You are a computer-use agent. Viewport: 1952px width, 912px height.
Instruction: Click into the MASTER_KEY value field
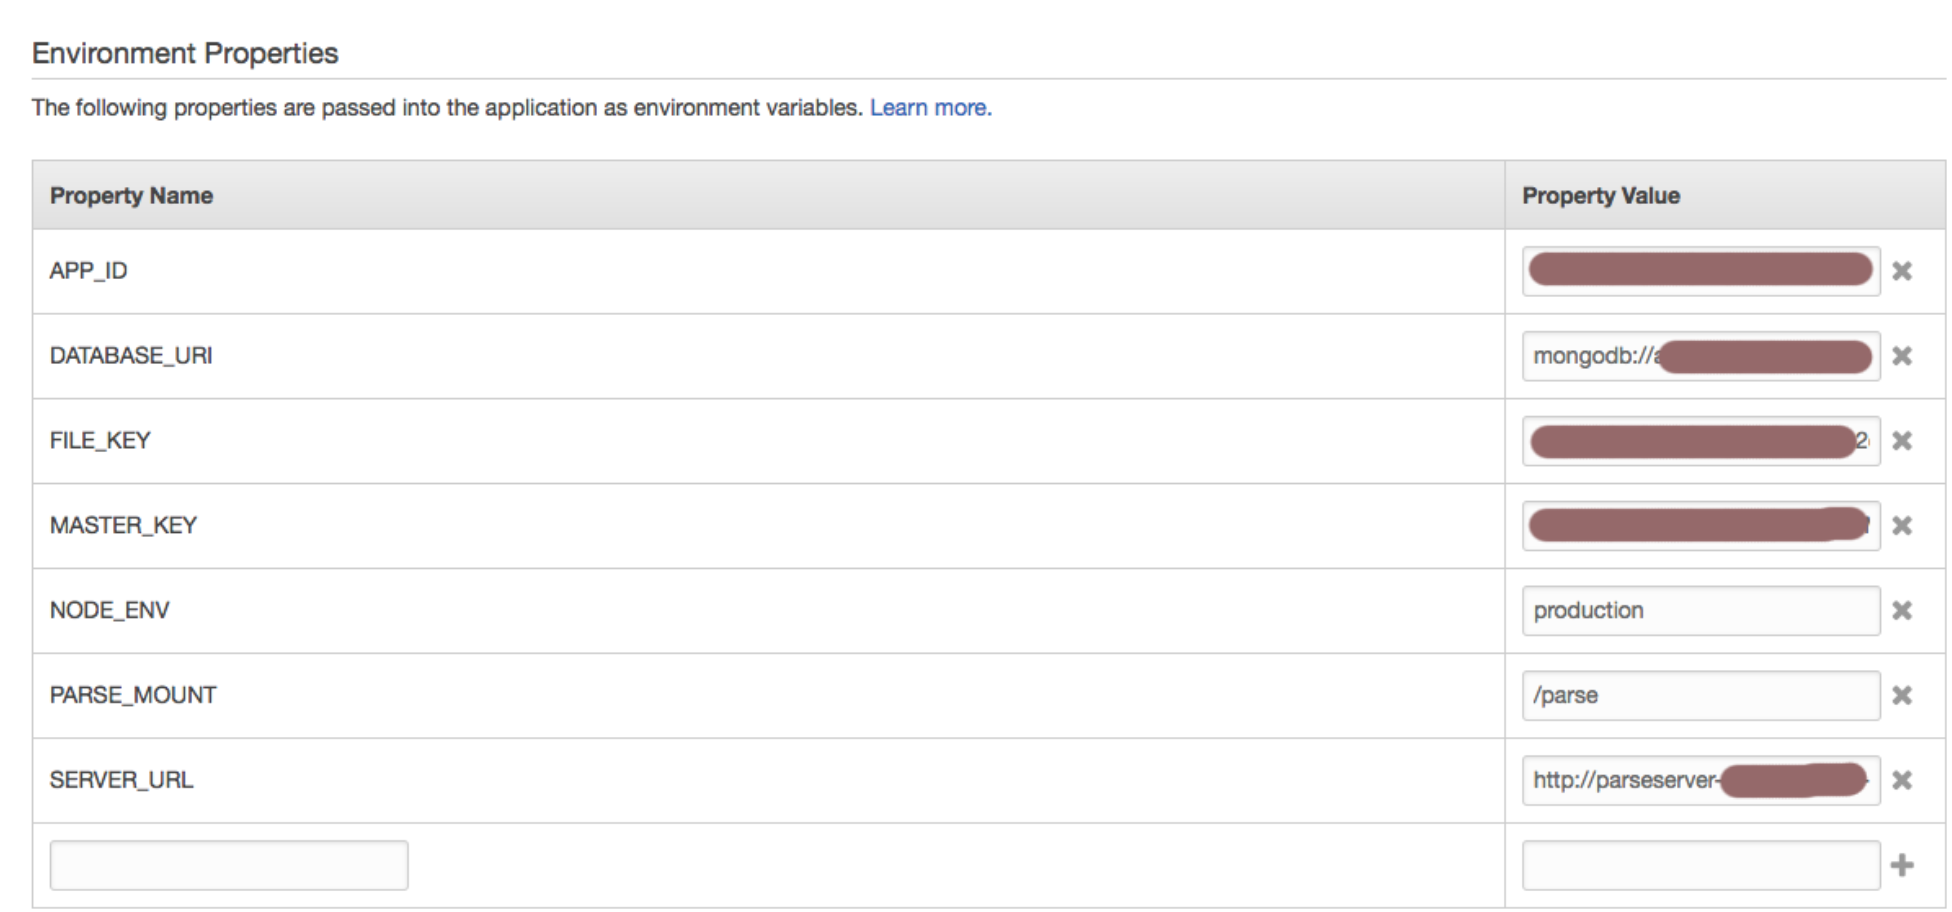[x=1700, y=526]
